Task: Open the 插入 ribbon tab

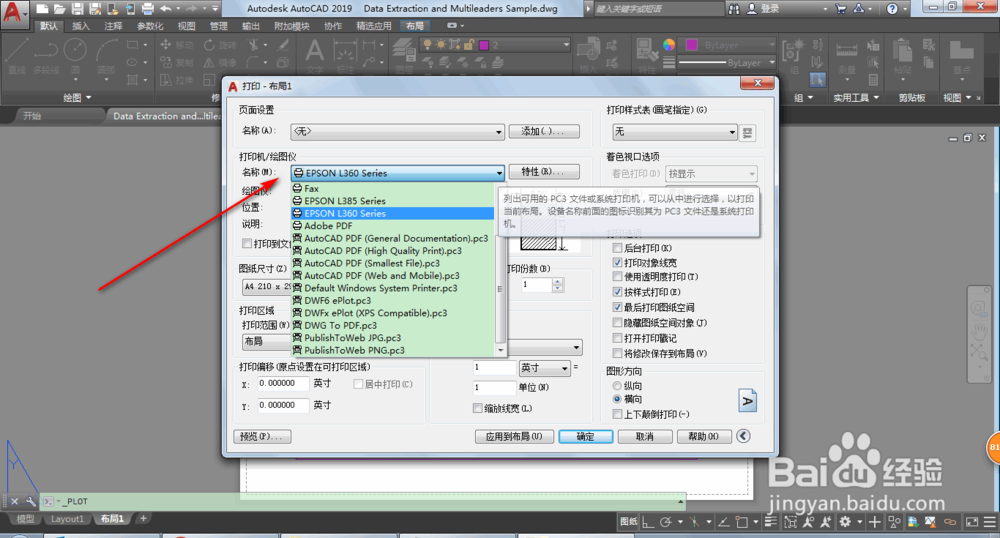Action: pos(81,26)
